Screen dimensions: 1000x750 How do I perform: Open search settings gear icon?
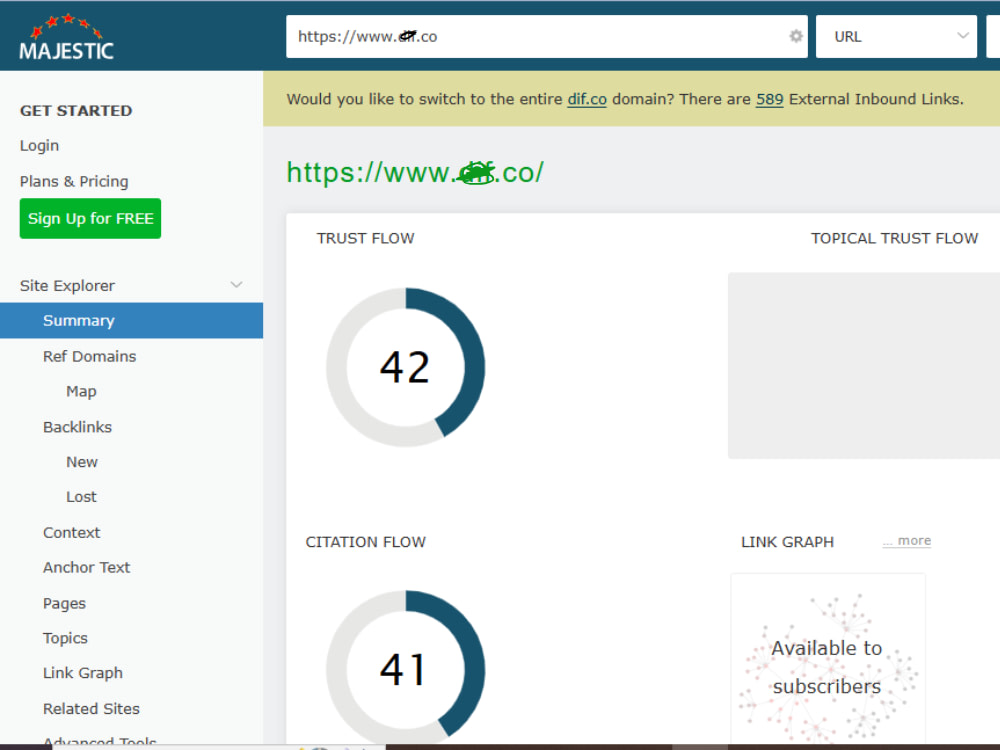point(795,36)
